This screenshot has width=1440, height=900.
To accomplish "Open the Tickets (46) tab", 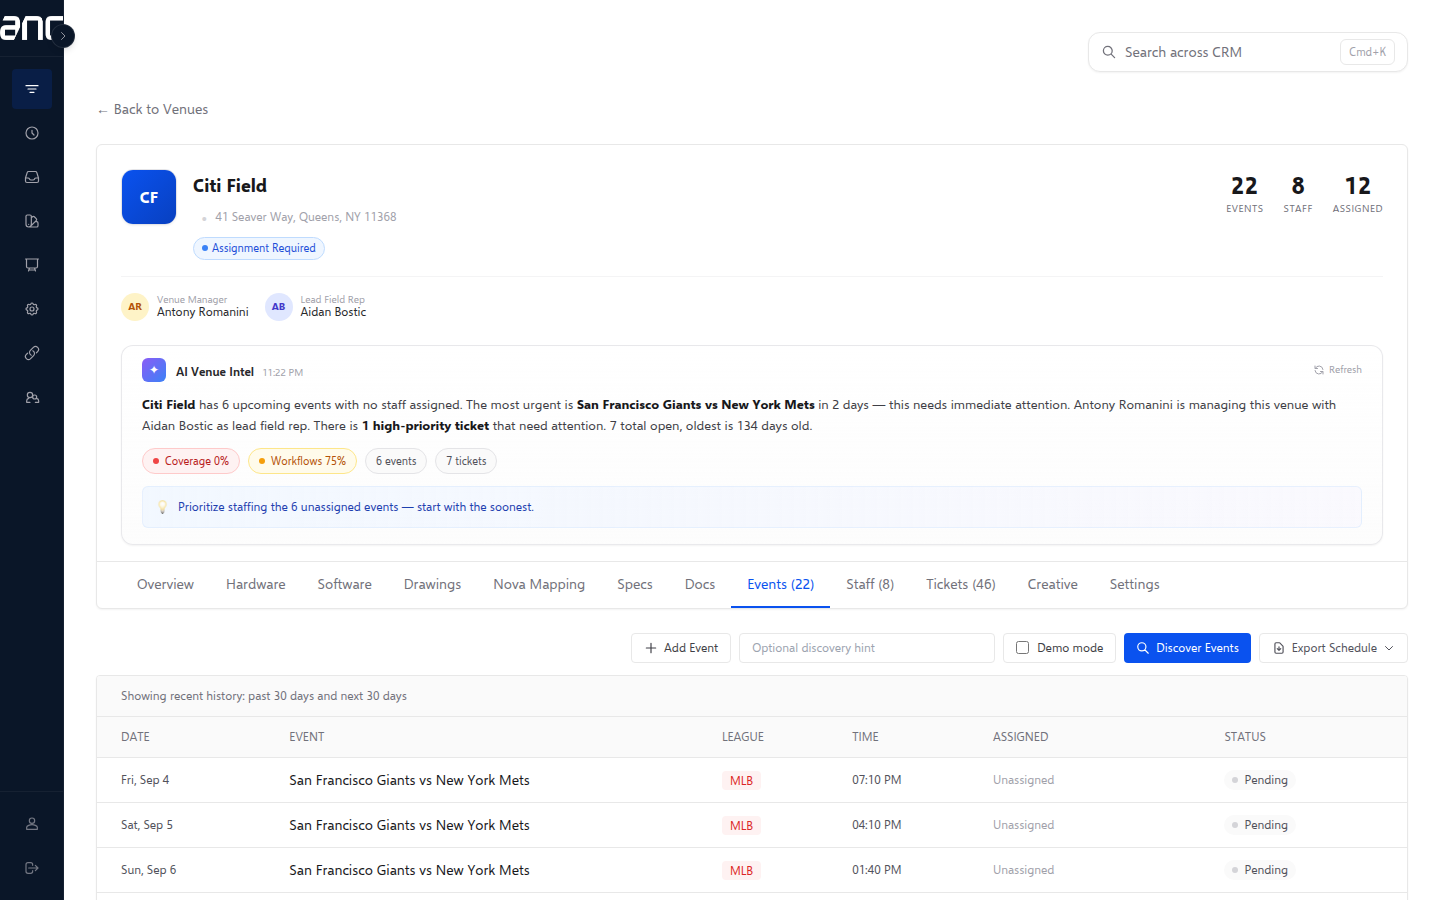I will click(x=961, y=585).
